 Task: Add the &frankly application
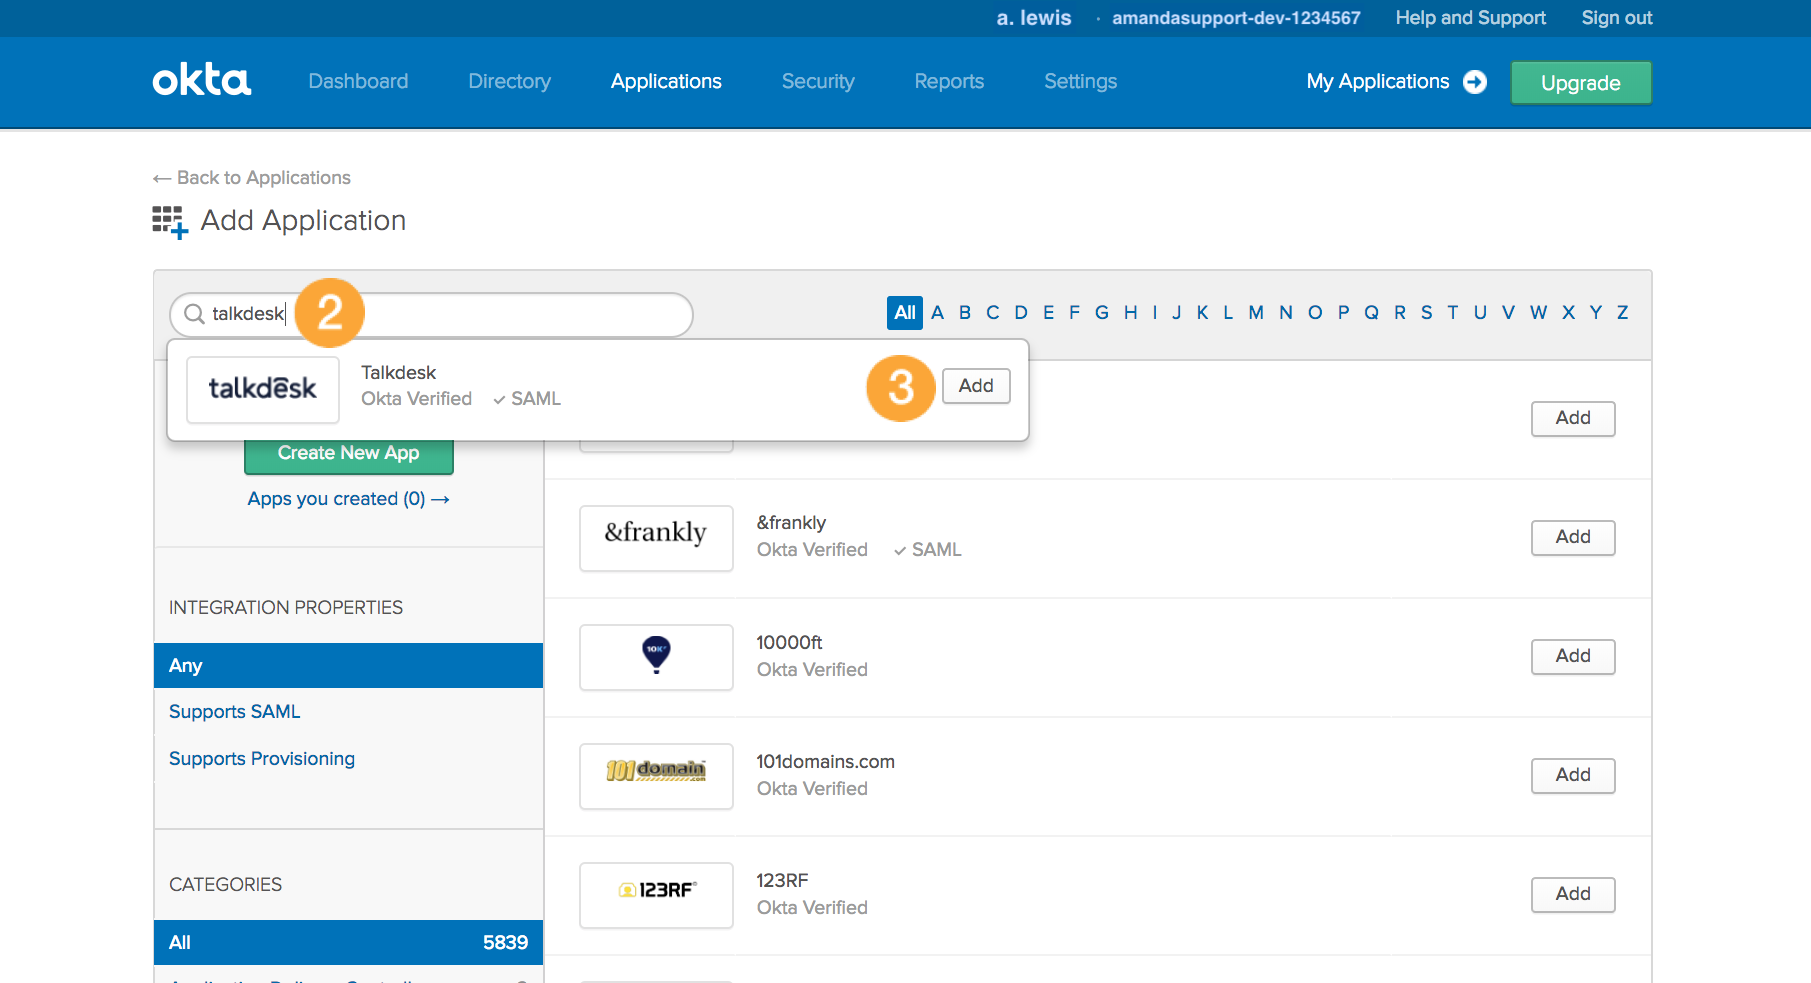click(1573, 538)
